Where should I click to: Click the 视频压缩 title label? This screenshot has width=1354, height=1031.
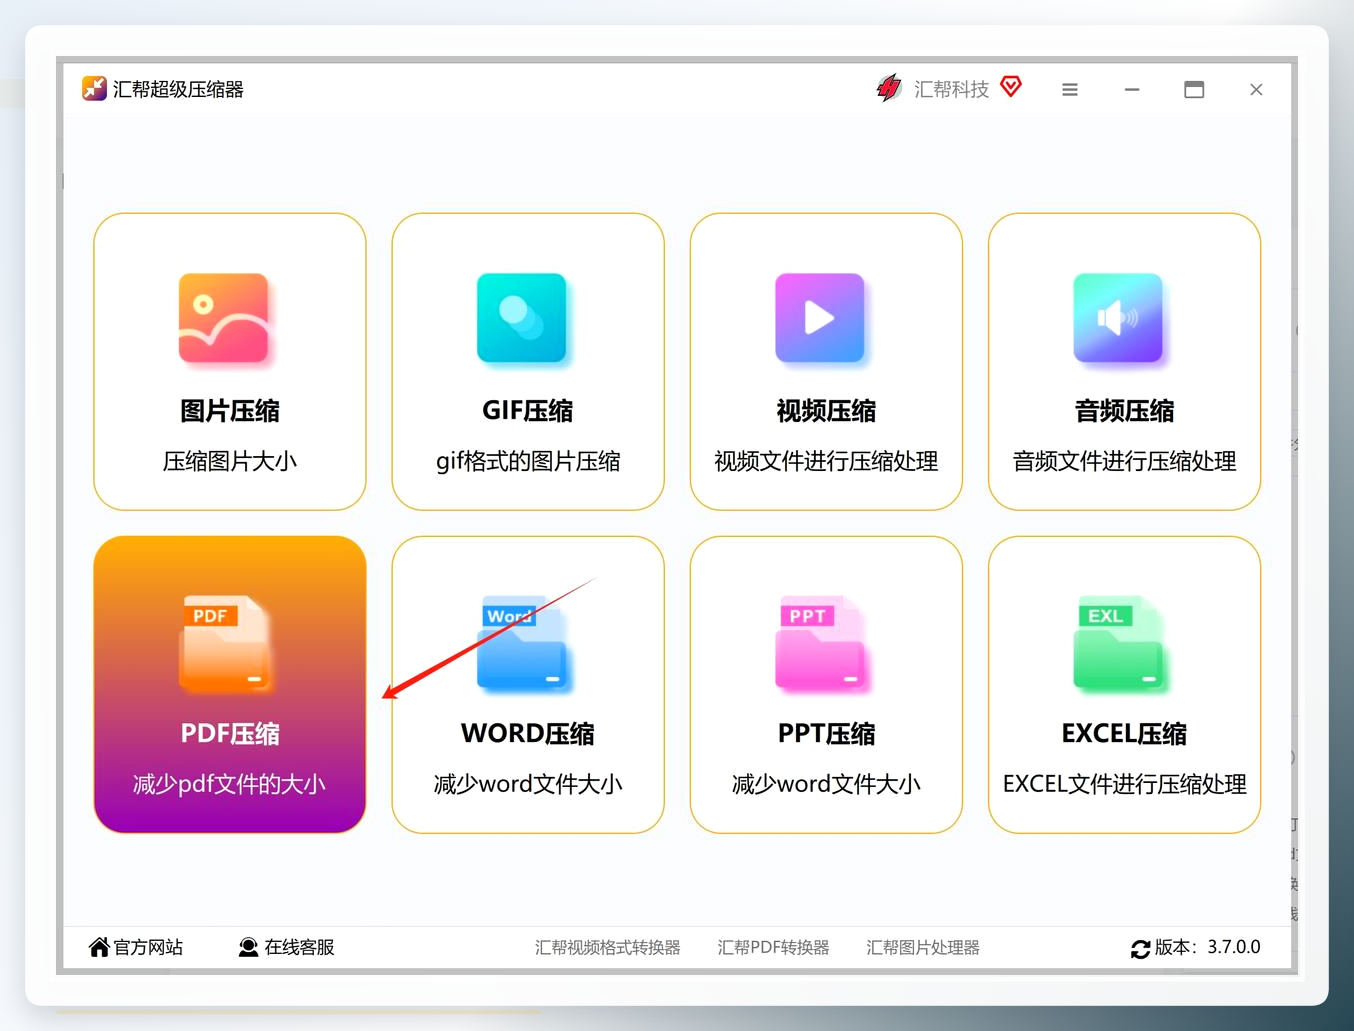click(x=826, y=410)
